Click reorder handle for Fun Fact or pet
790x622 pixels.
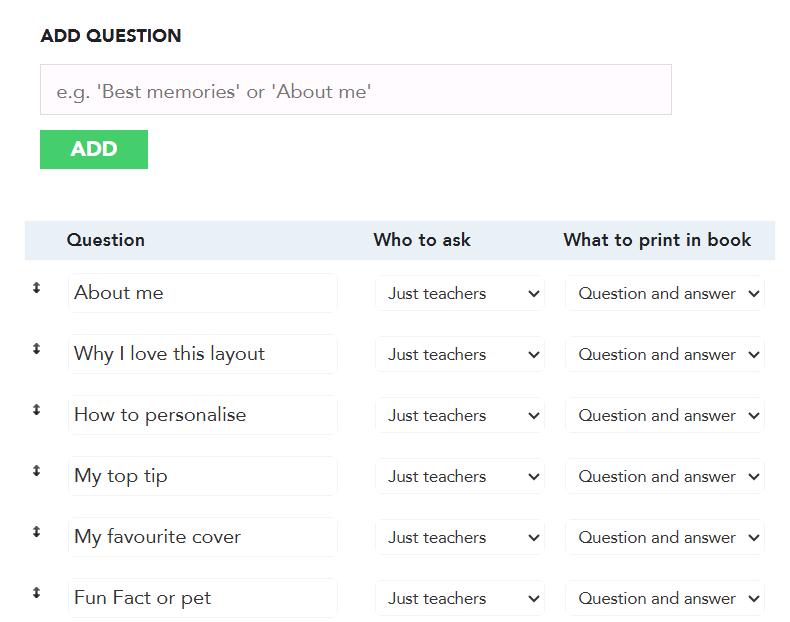[37, 593]
